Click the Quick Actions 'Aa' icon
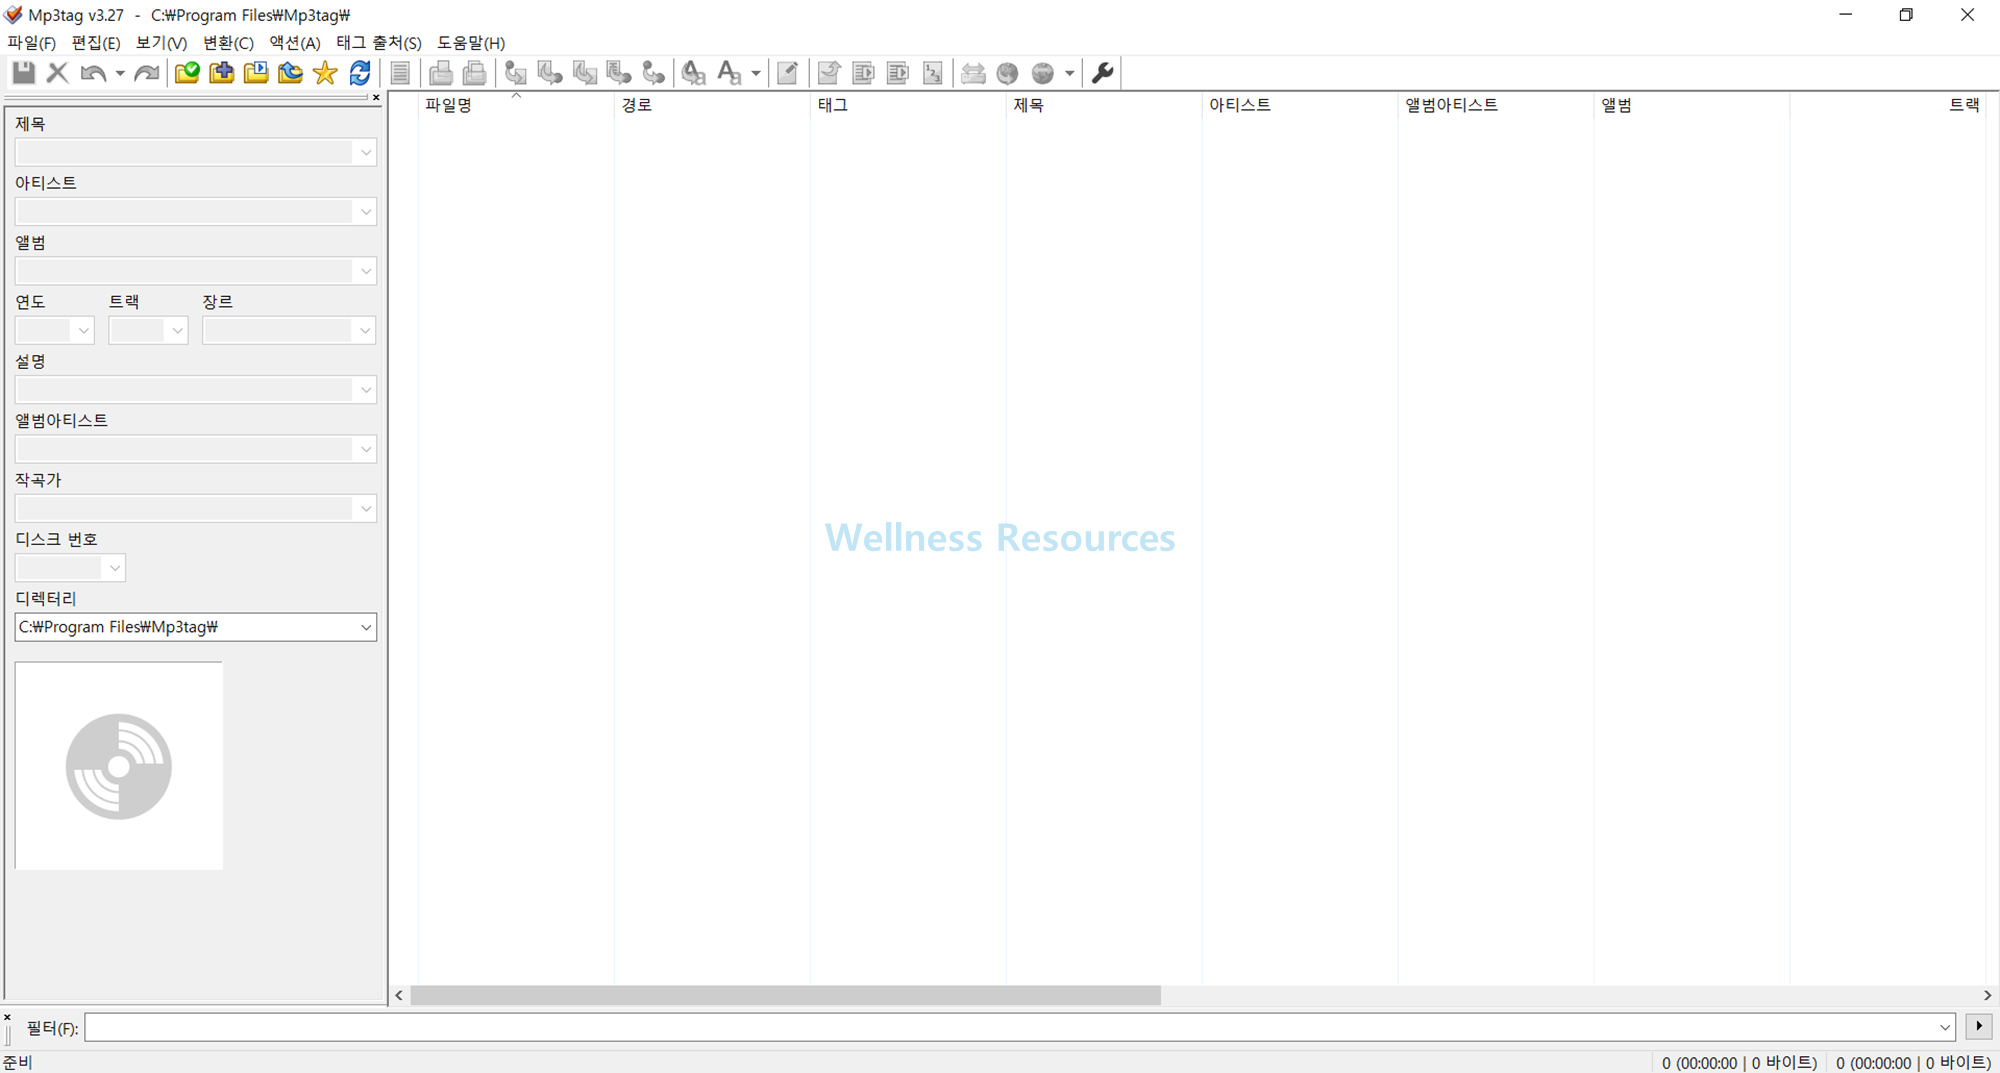 click(730, 73)
